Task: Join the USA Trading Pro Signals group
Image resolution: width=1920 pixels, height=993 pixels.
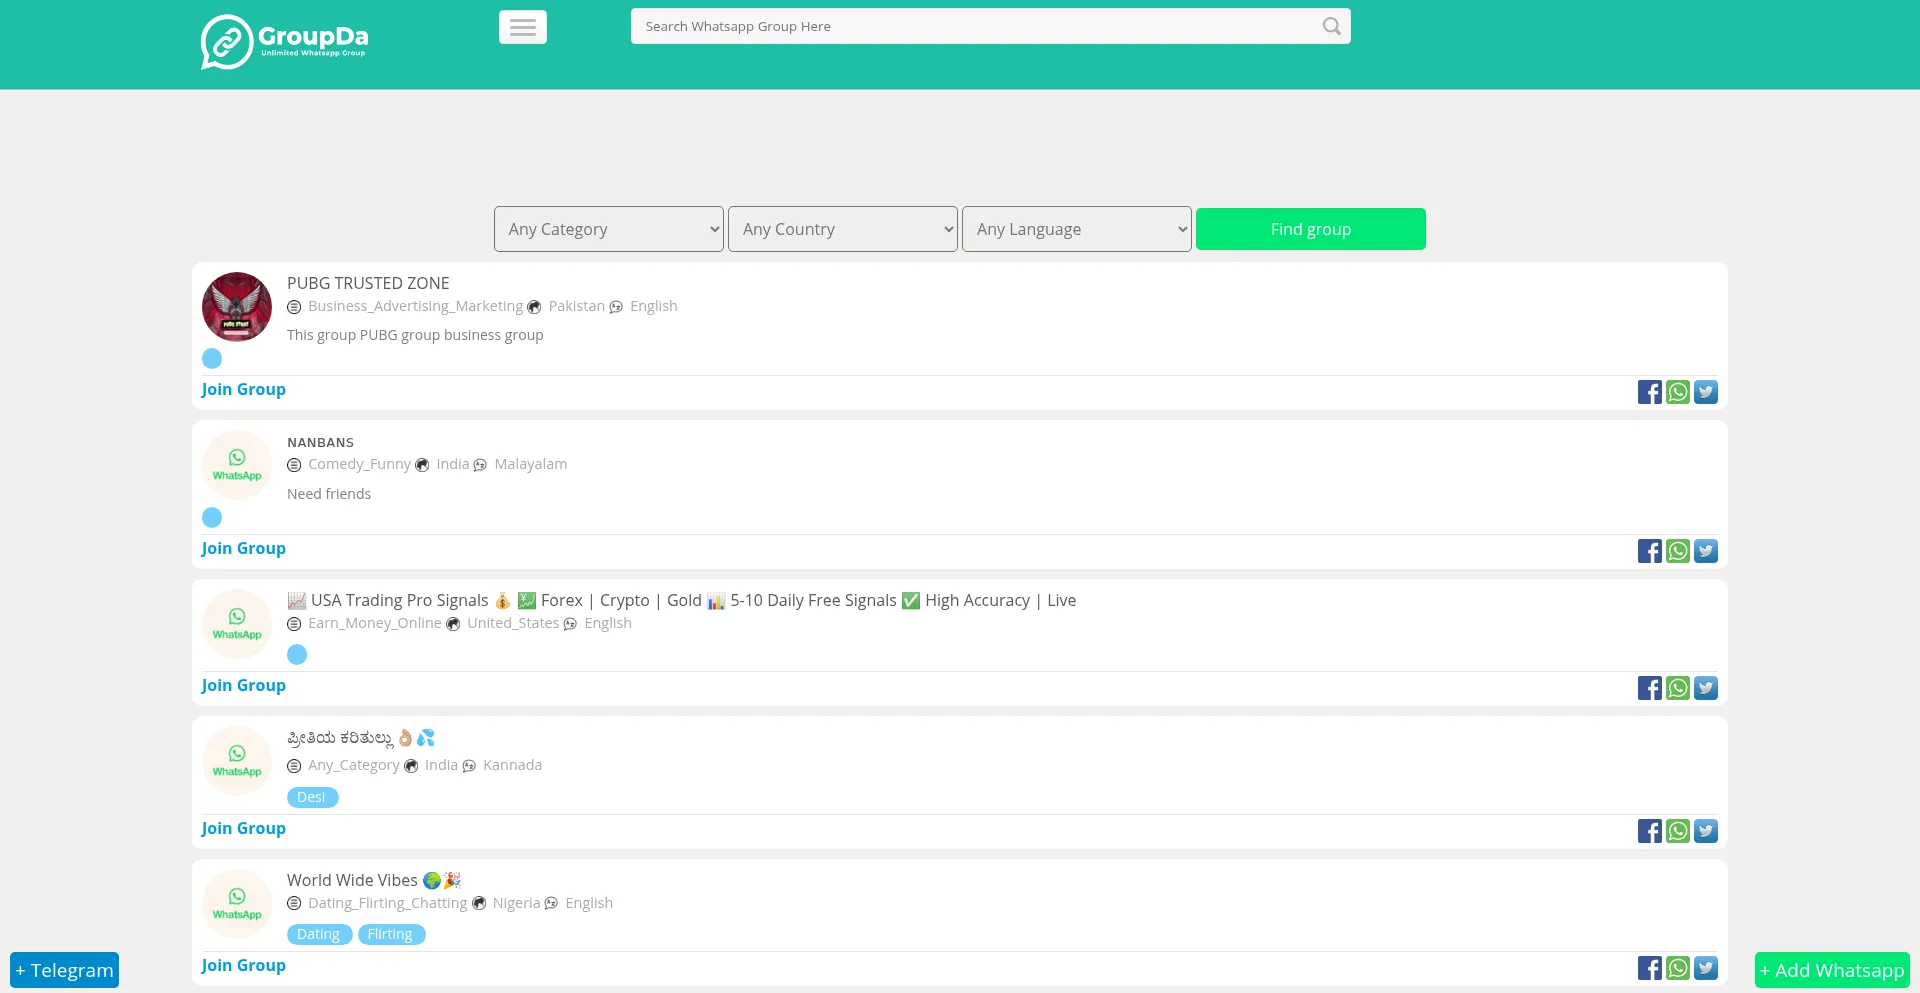Action: pyautogui.click(x=243, y=685)
